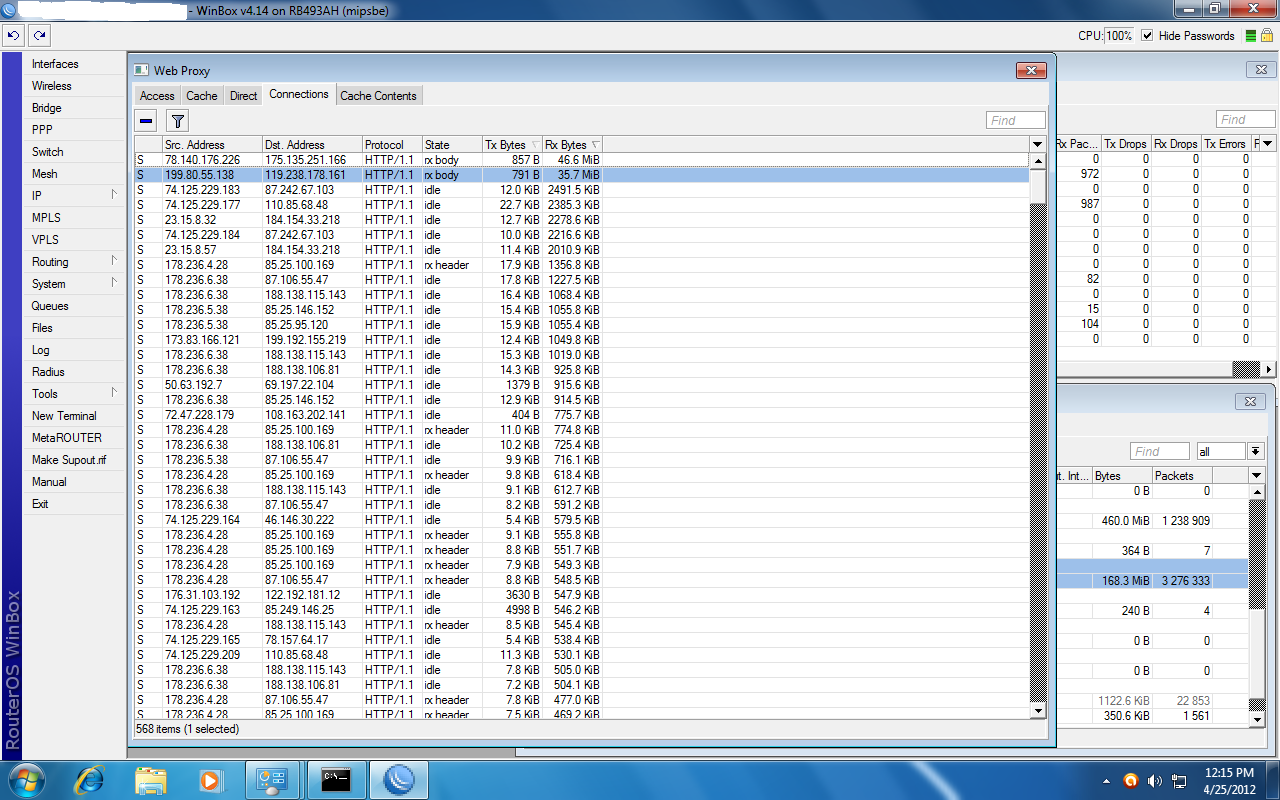Image resolution: width=1280 pixels, height=800 pixels.
Task: Open the Wireless menu item
Action: click(52, 86)
